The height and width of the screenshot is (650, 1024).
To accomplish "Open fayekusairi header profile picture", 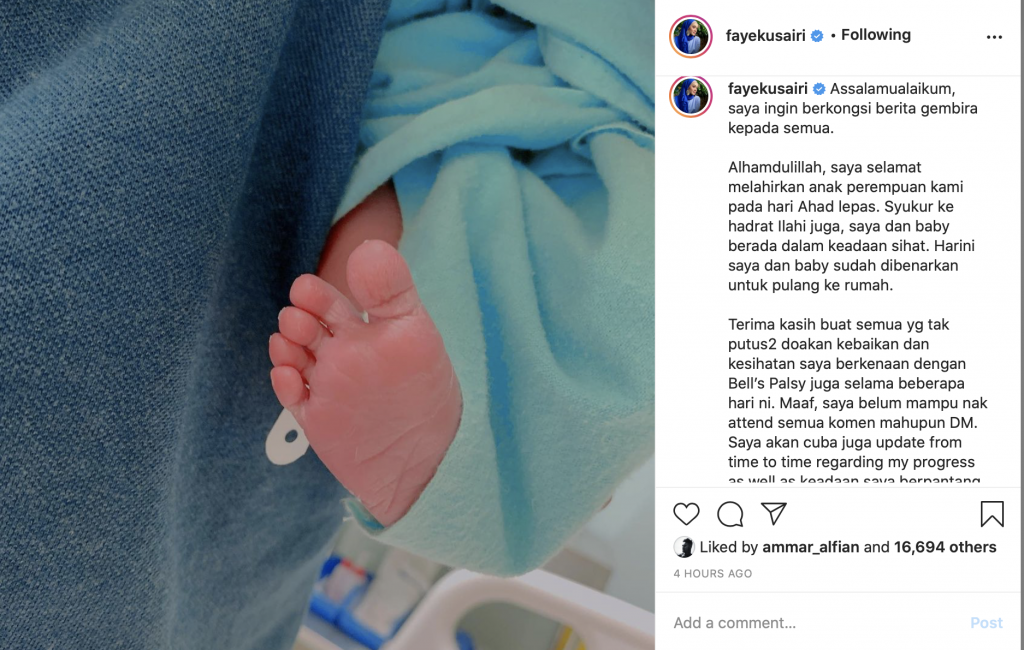I will coord(691,36).
